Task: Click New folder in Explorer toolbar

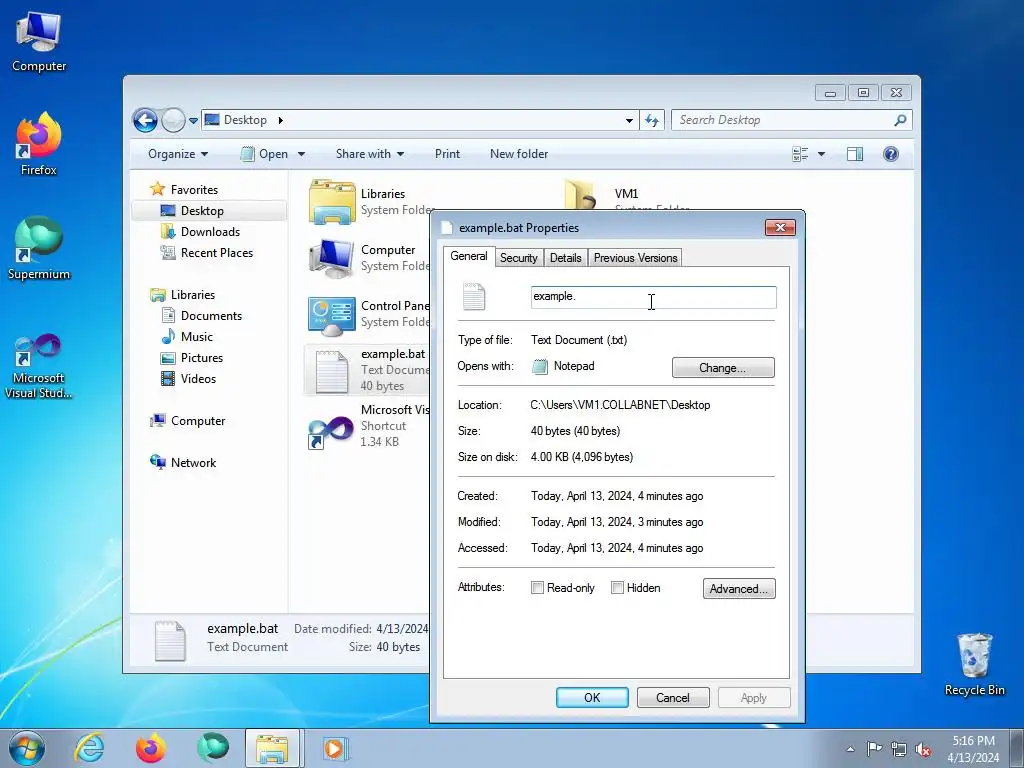Action: 519,154
